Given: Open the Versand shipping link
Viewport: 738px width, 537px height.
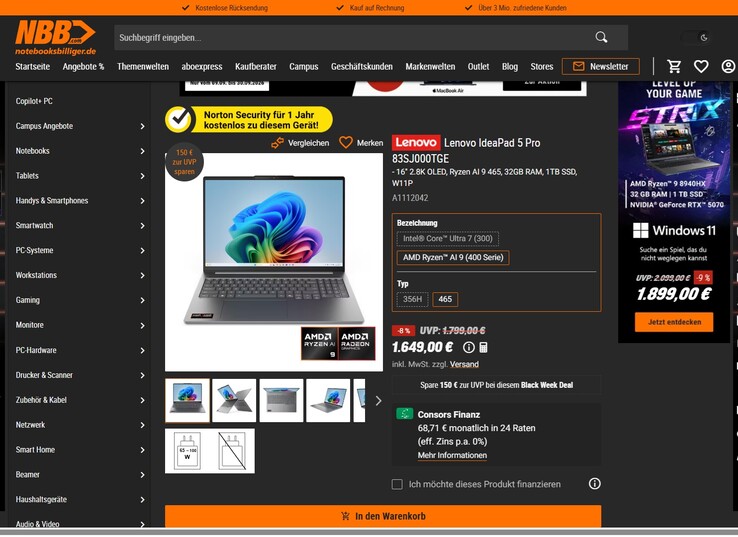Looking at the screenshot, I should (x=464, y=364).
